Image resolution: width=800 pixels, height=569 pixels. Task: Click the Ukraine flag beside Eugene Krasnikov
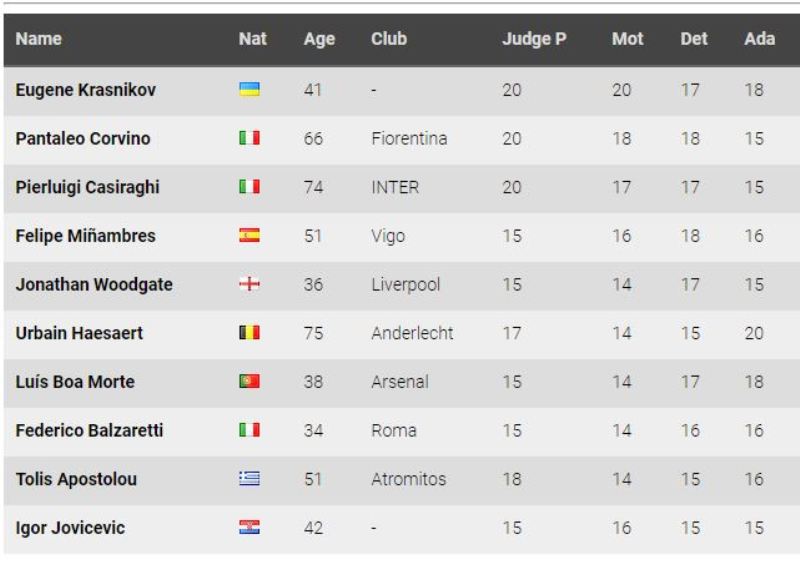tap(250, 90)
